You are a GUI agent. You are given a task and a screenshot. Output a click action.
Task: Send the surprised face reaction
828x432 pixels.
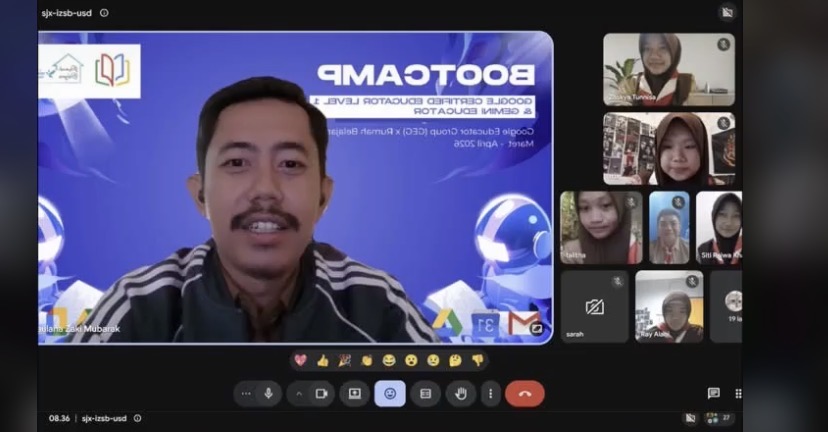tap(411, 361)
